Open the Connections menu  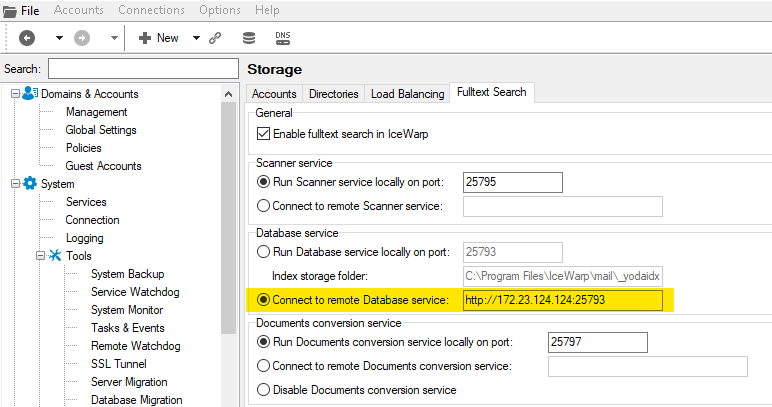coord(151,10)
